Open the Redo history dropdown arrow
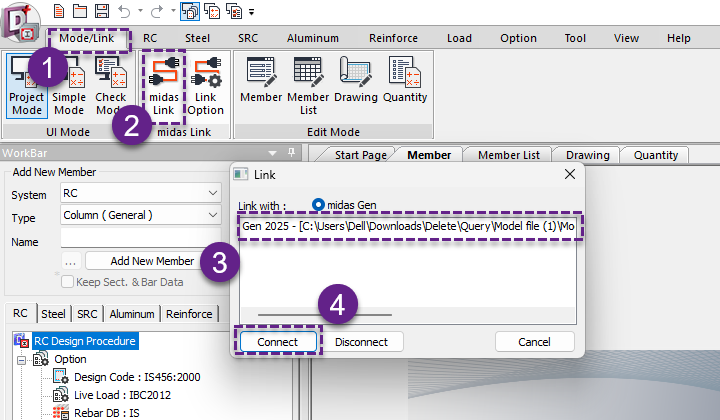The height and width of the screenshot is (420, 720). point(173,11)
